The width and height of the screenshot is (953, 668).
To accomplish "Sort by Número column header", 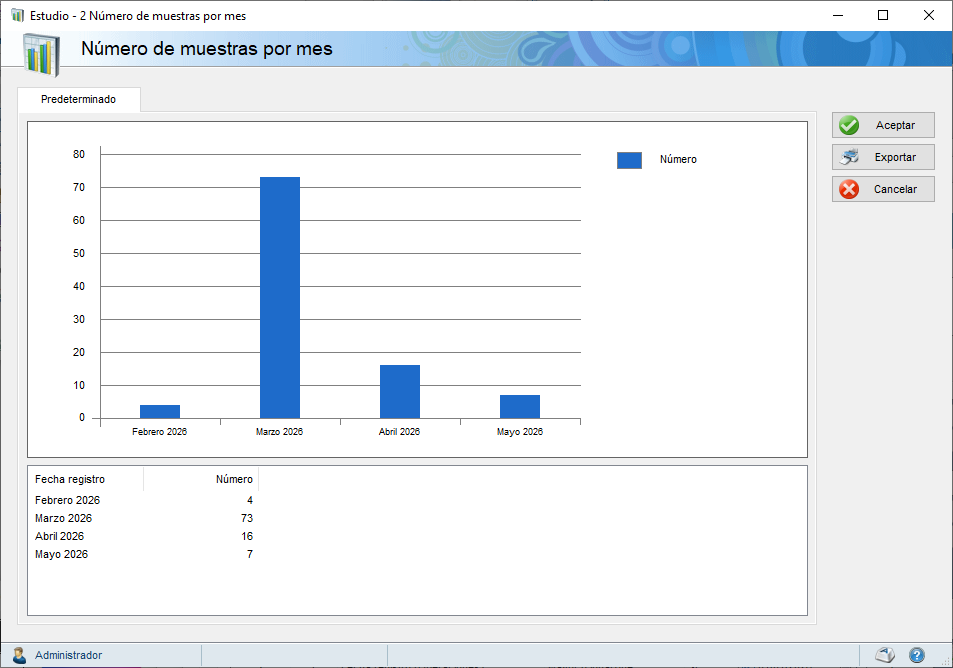I will (201, 479).
